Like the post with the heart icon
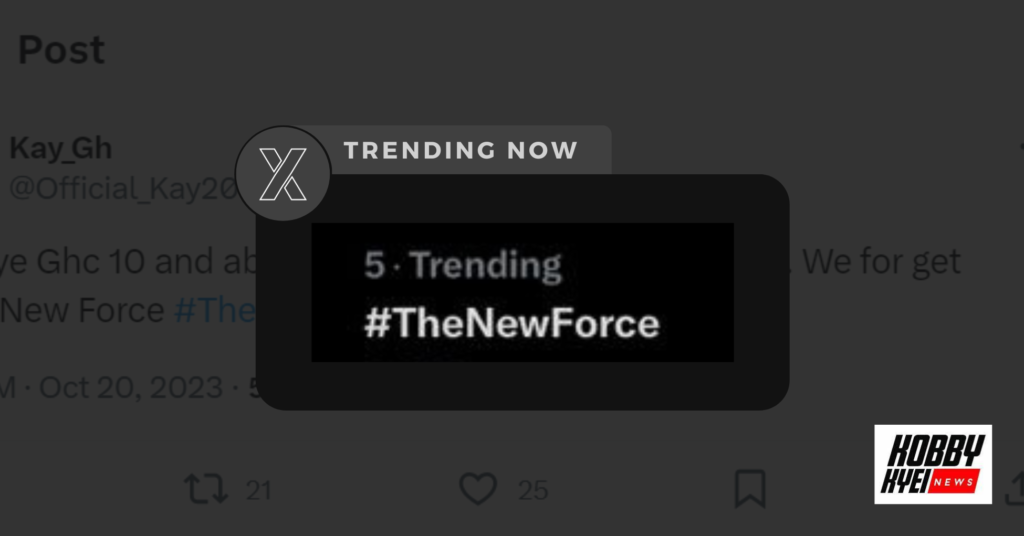1024x536 pixels. tap(478, 488)
